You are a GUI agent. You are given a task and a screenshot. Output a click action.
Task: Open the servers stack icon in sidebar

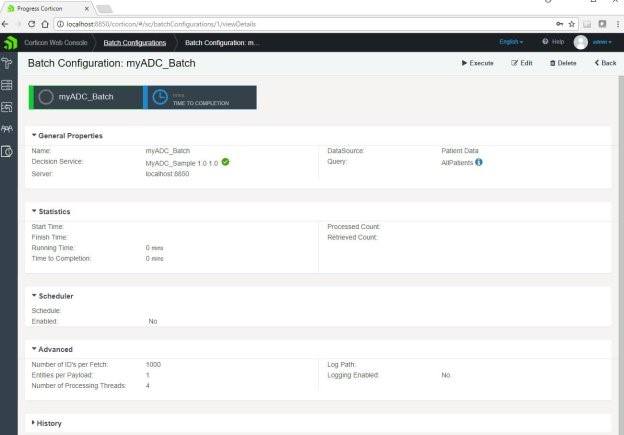(x=8, y=85)
